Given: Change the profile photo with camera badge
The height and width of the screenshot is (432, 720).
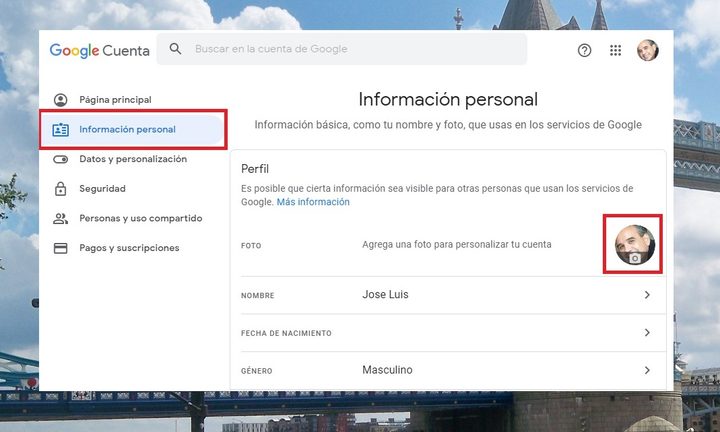Looking at the screenshot, I should pyautogui.click(x=635, y=245).
